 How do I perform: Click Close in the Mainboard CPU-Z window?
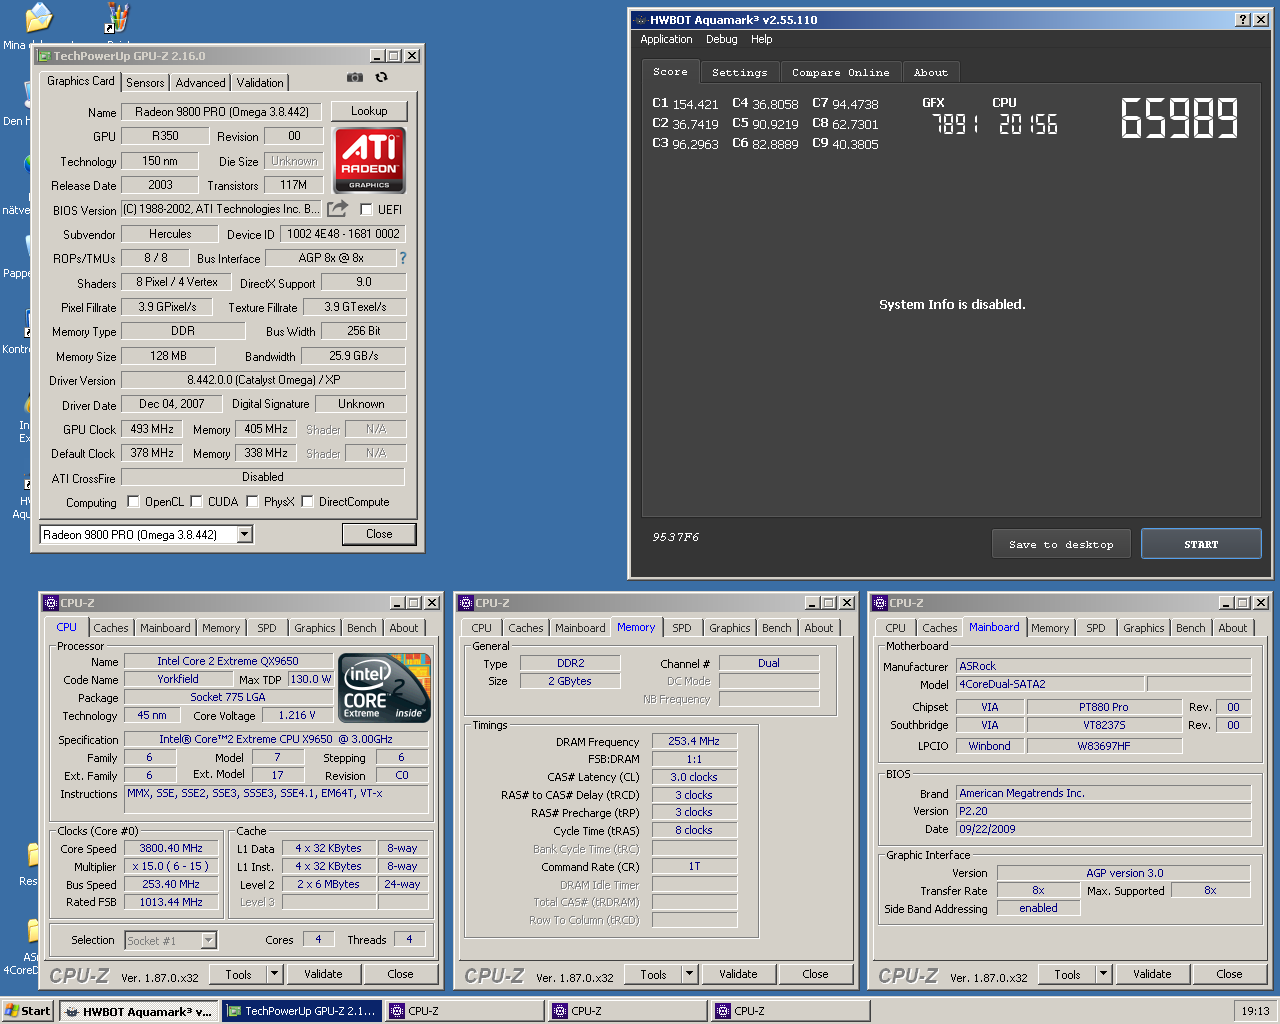1229,974
